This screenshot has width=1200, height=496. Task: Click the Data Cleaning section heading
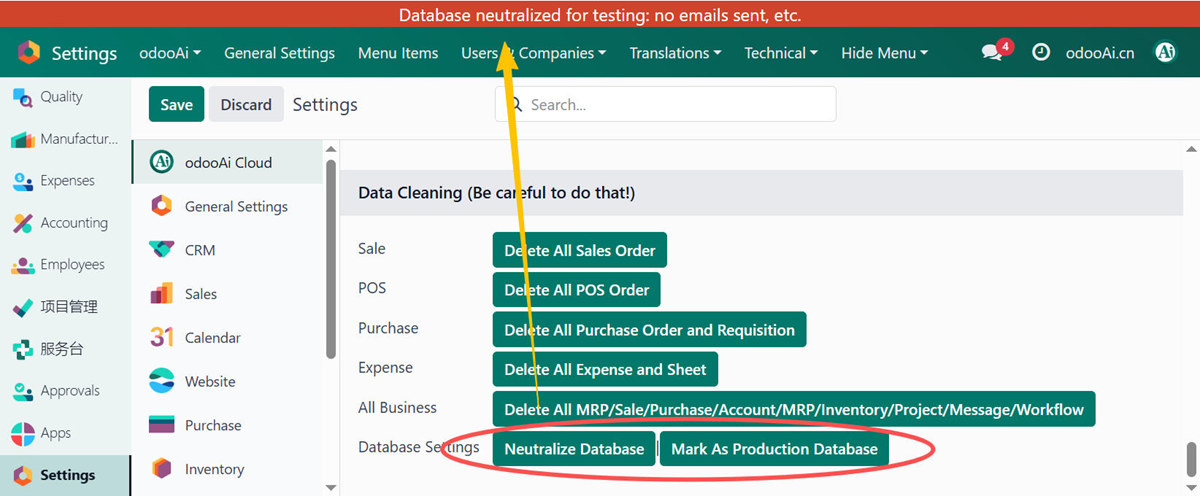pyautogui.click(x=497, y=192)
